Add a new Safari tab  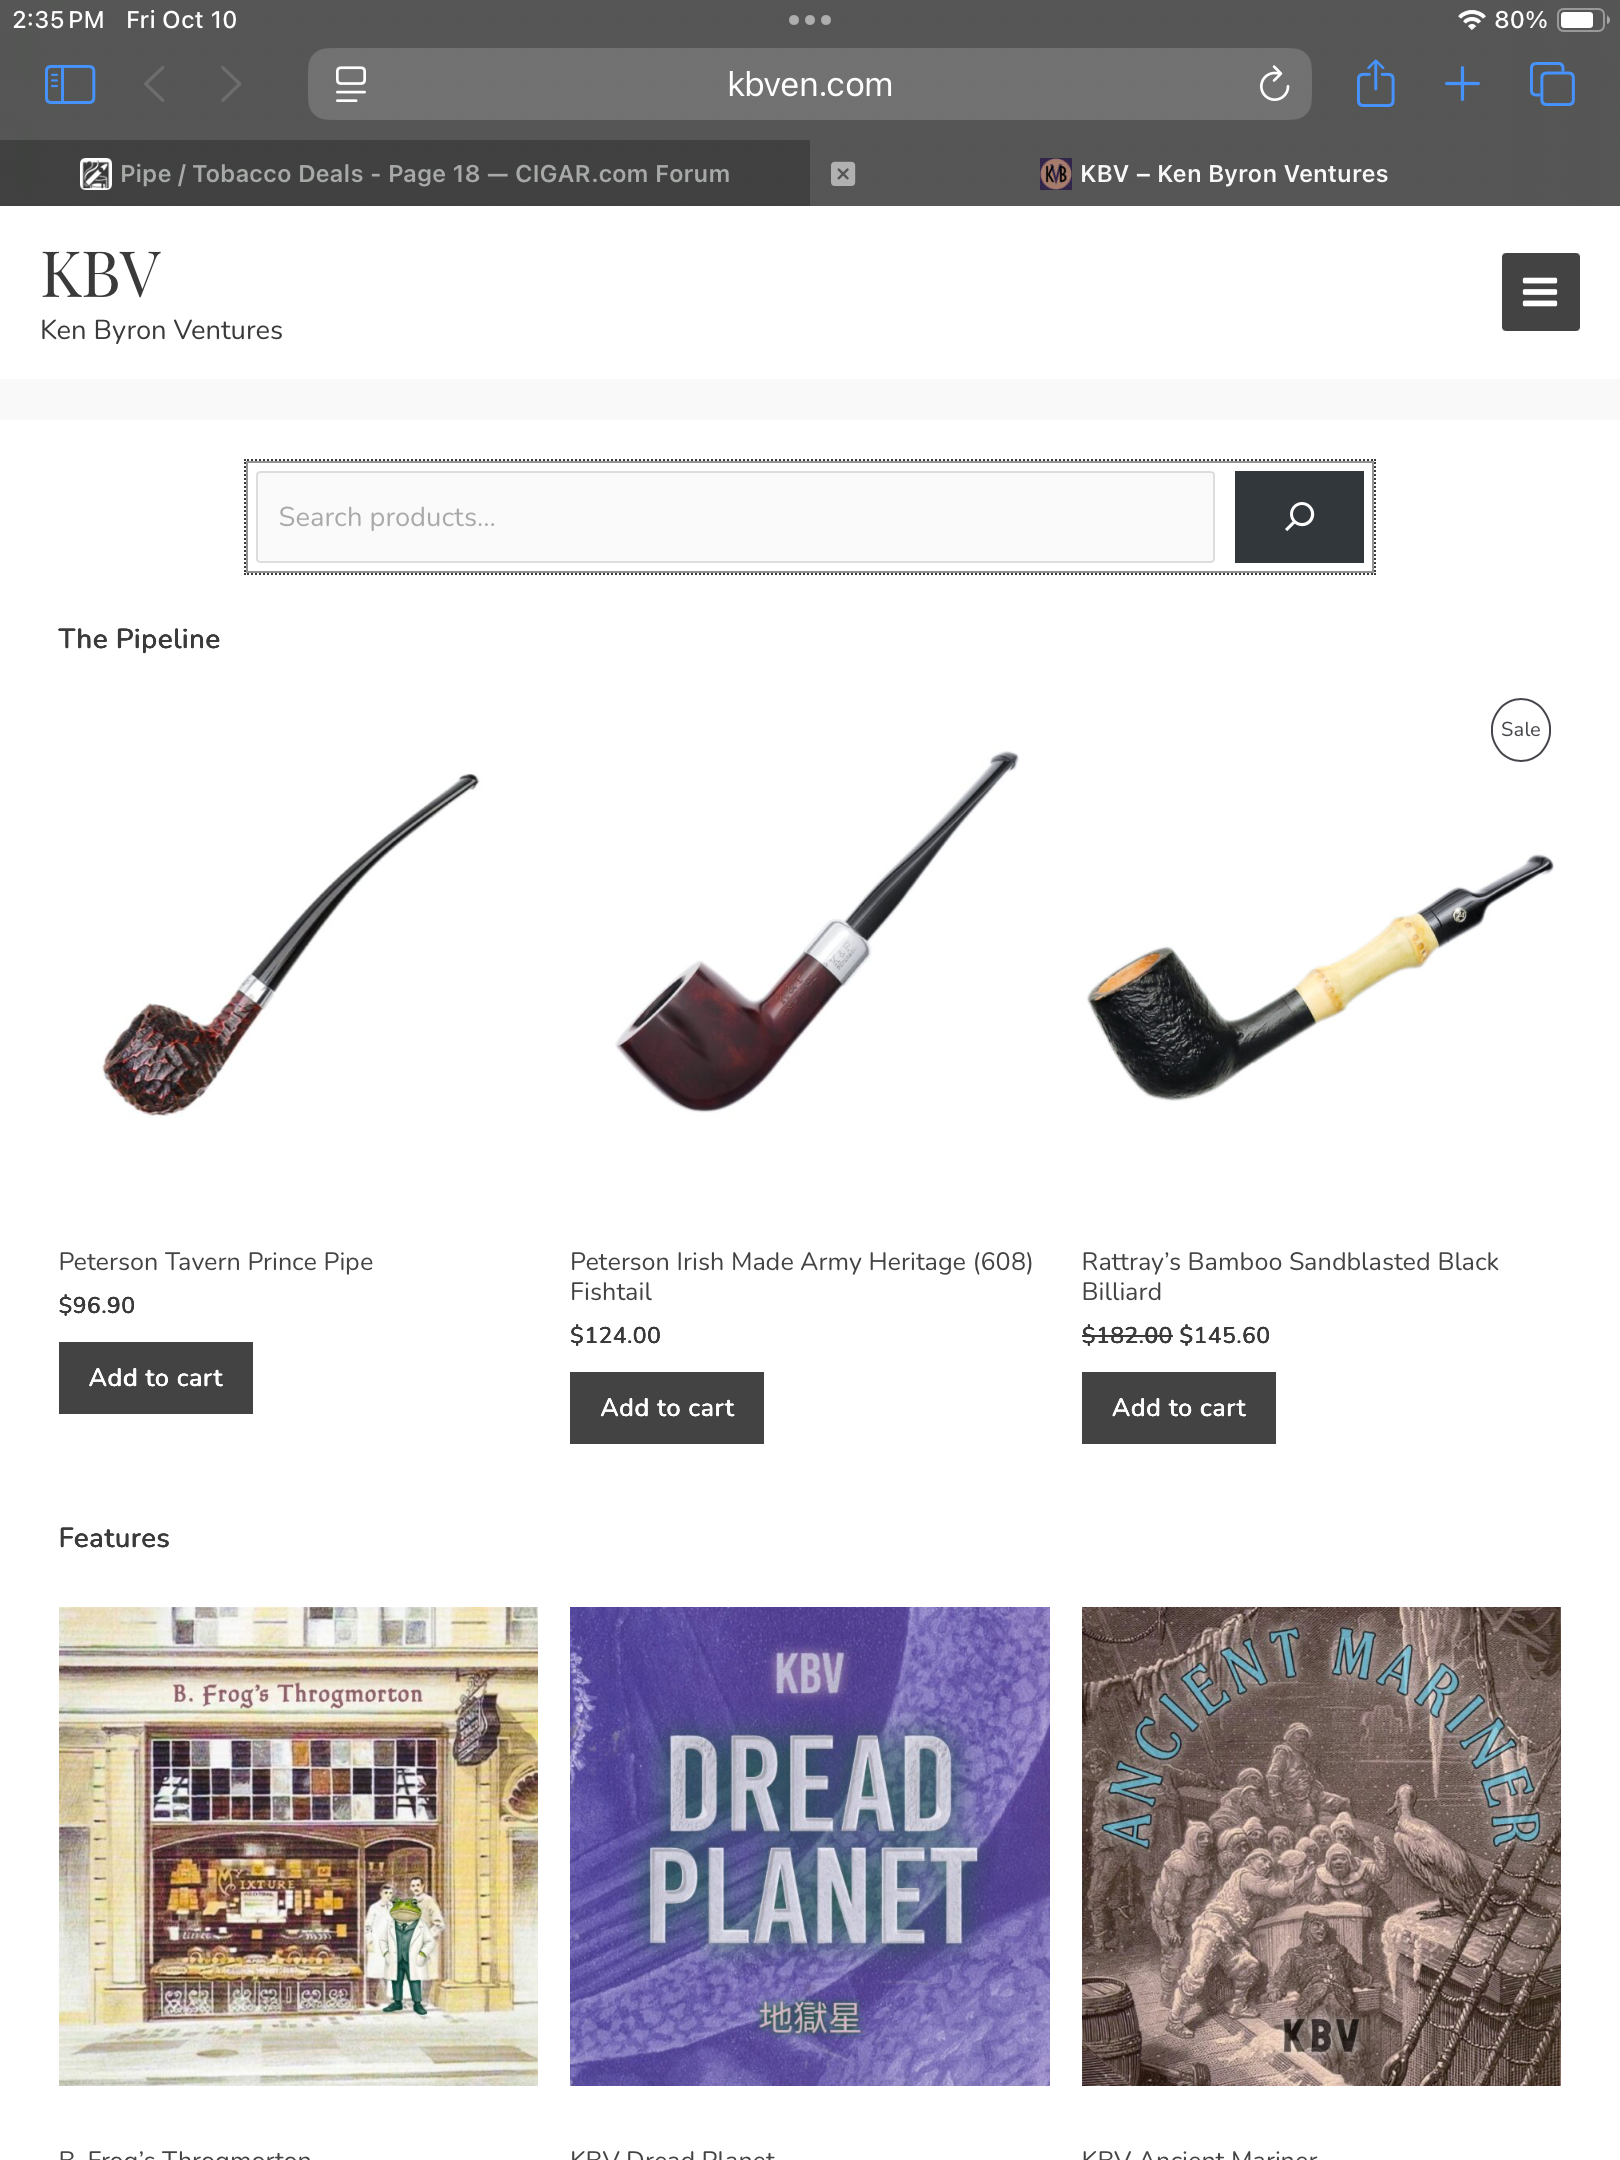click(x=1462, y=84)
